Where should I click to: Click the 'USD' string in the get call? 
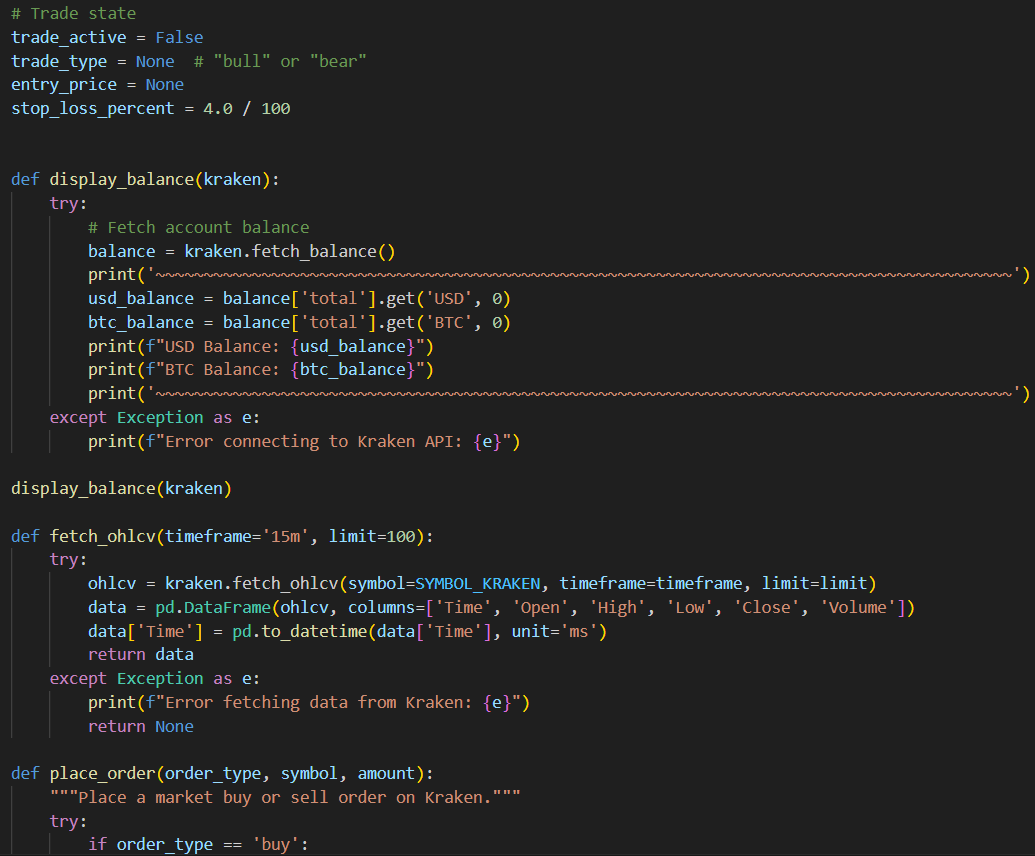(449, 299)
